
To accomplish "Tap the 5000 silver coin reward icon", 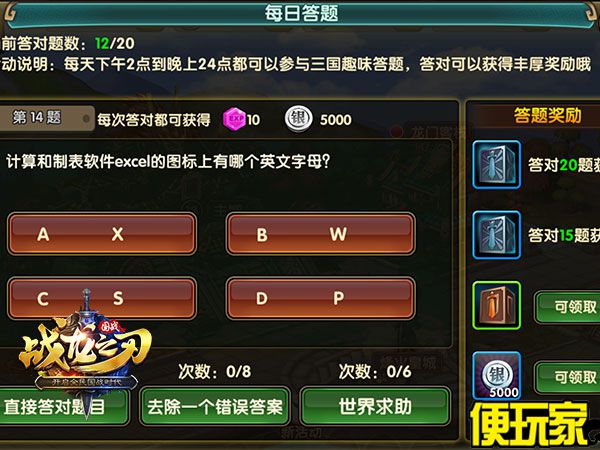I will (496, 376).
